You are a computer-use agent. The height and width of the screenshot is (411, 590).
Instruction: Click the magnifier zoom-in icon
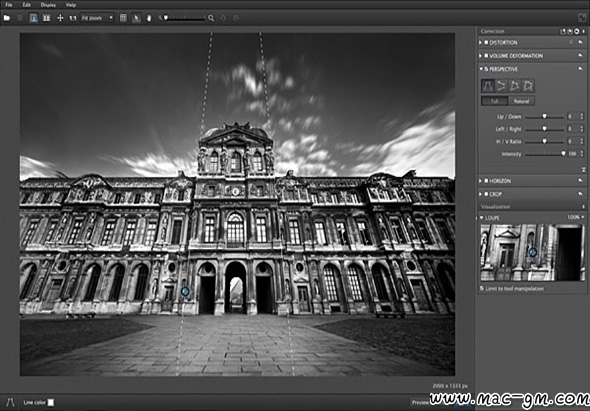coord(211,18)
